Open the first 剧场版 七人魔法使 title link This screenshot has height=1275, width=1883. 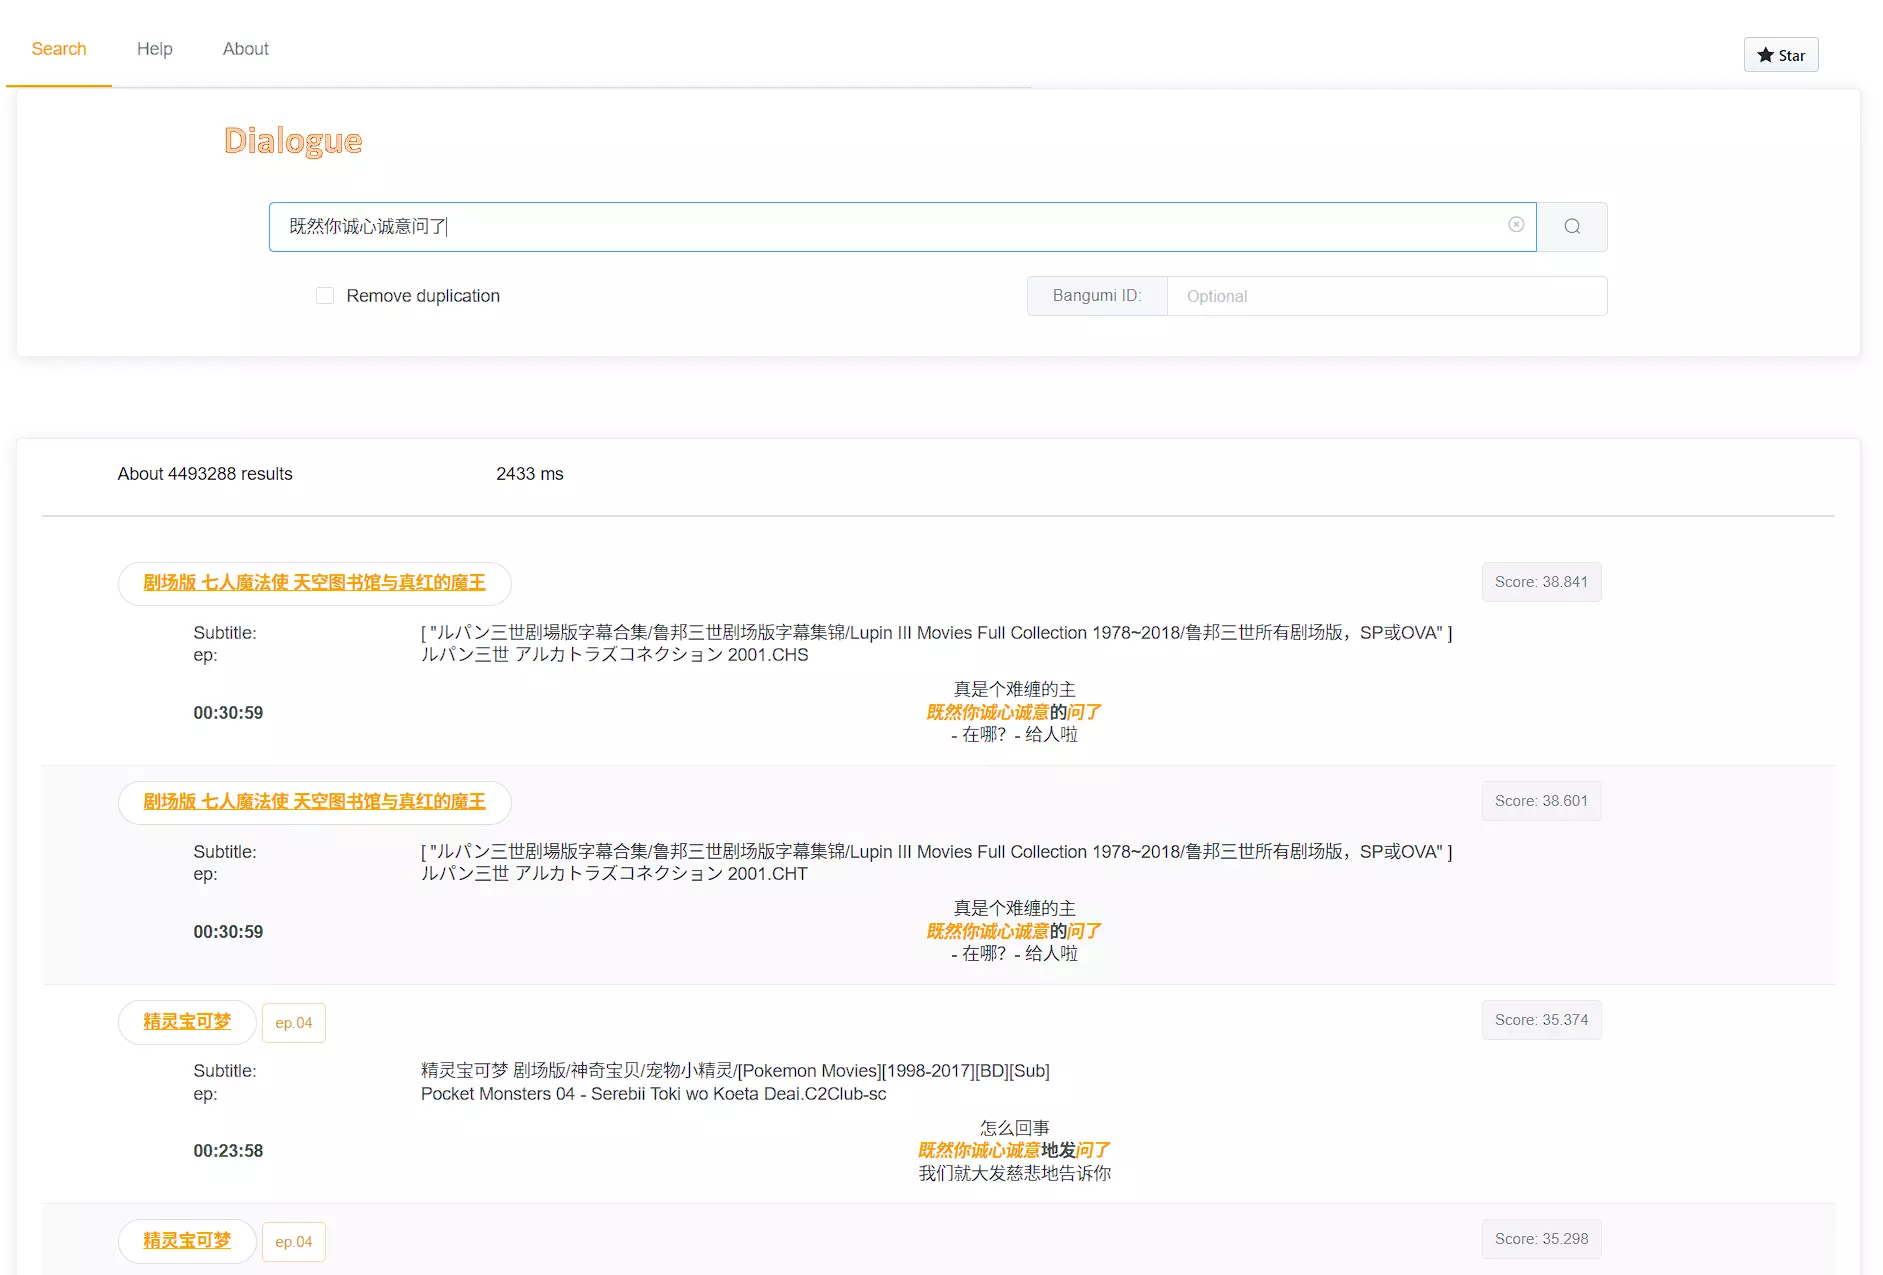(314, 583)
